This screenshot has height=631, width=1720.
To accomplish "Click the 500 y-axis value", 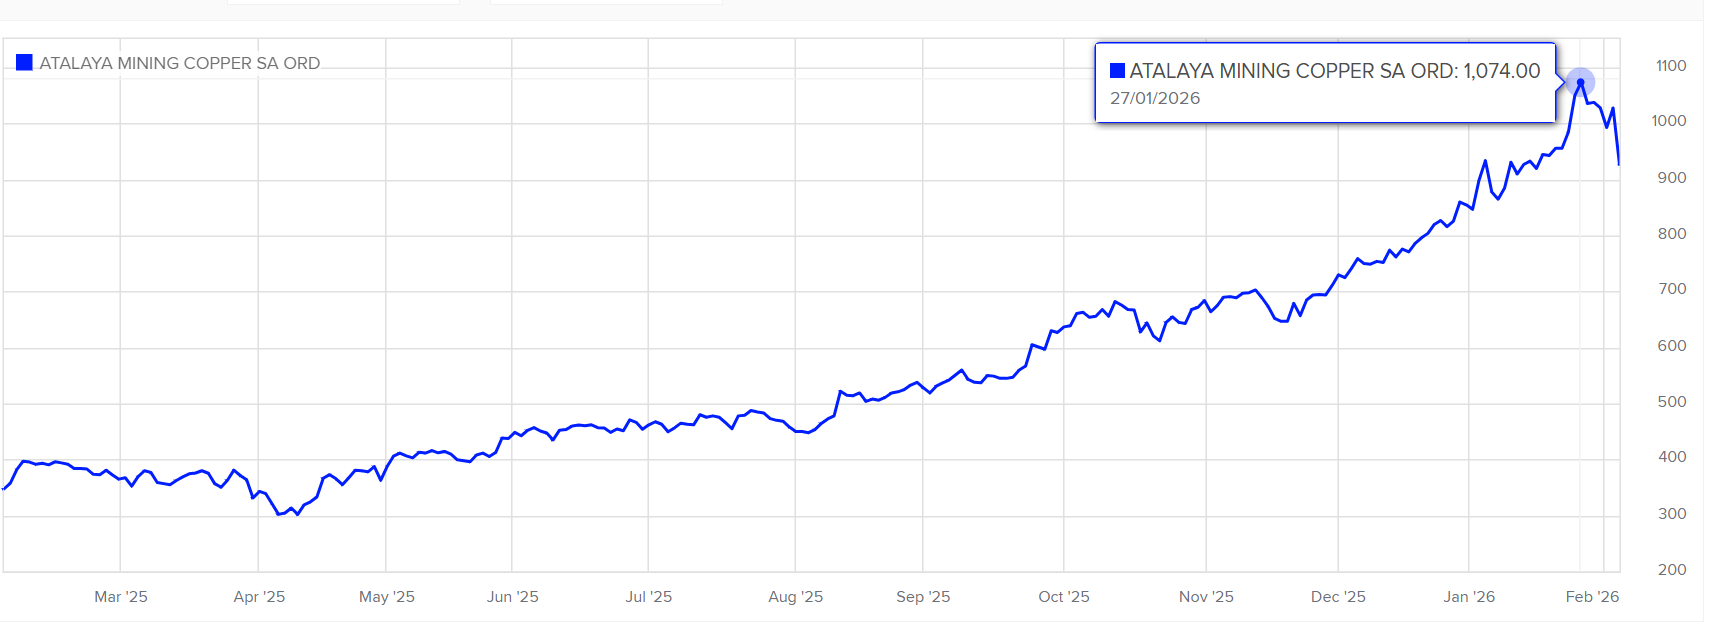I will pos(1672,402).
